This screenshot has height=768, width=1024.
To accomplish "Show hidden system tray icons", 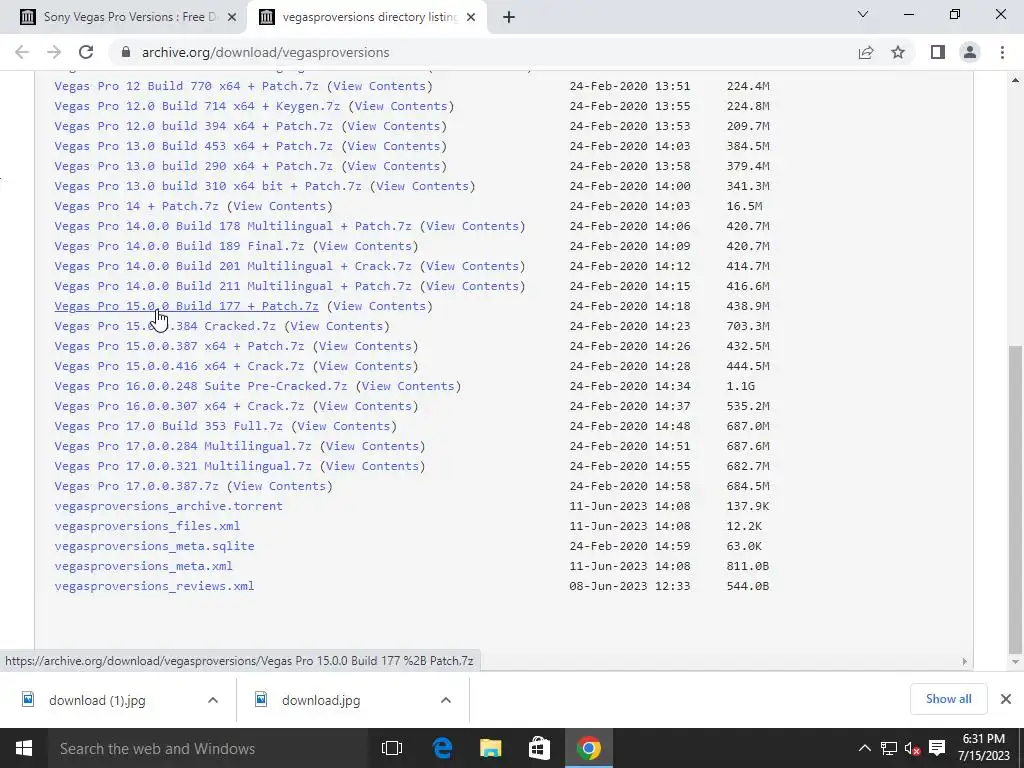I will 864,748.
